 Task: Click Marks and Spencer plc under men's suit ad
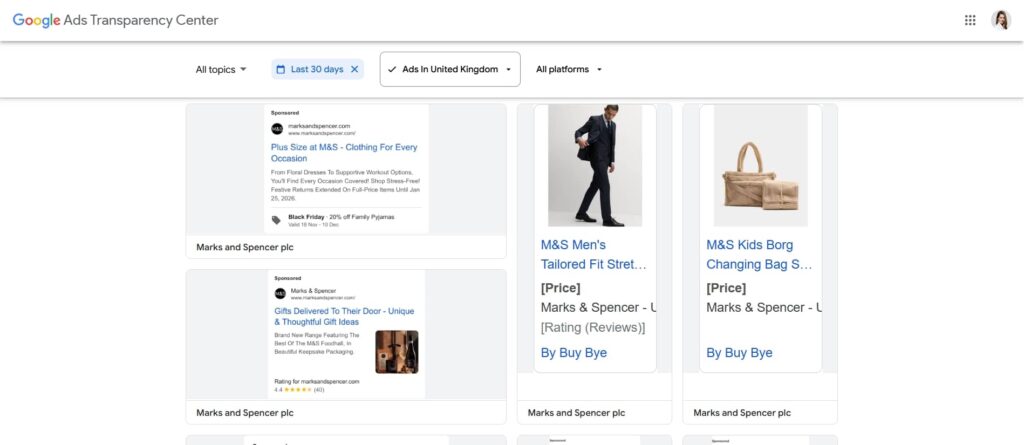click(577, 413)
